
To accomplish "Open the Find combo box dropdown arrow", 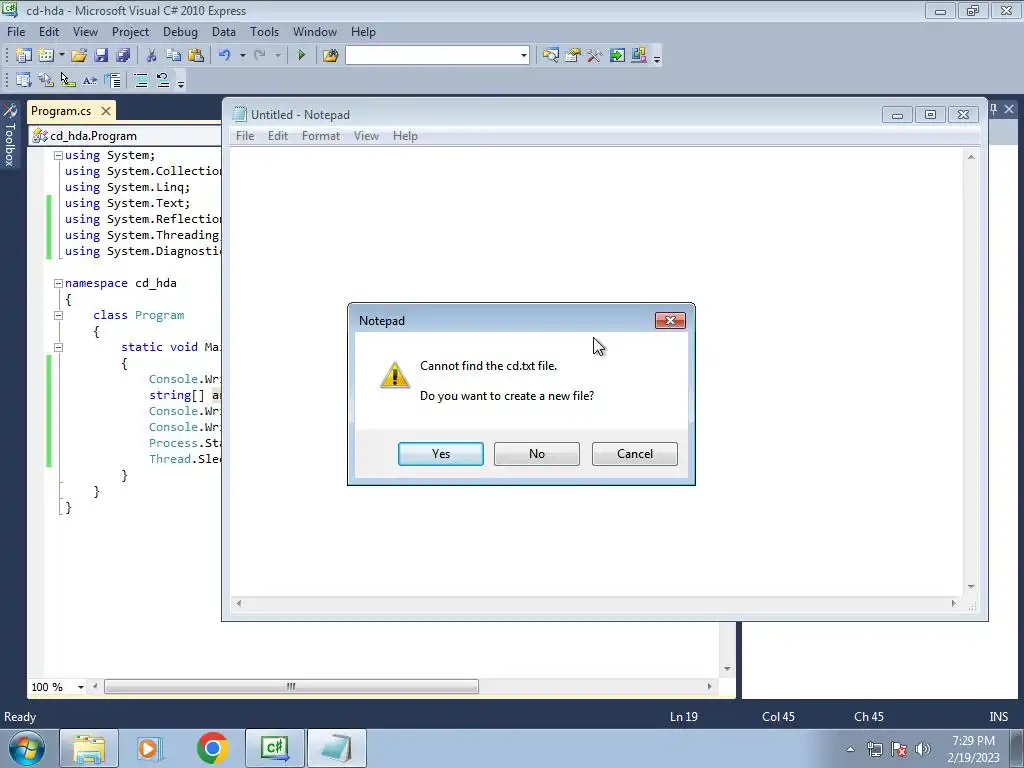I will (x=524, y=56).
